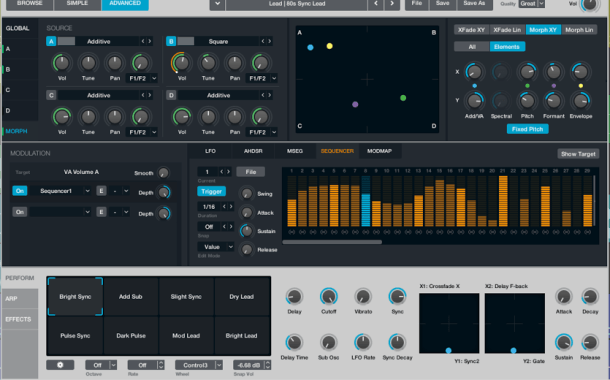Click the yellow morph point in XY pad

click(x=330, y=46)
